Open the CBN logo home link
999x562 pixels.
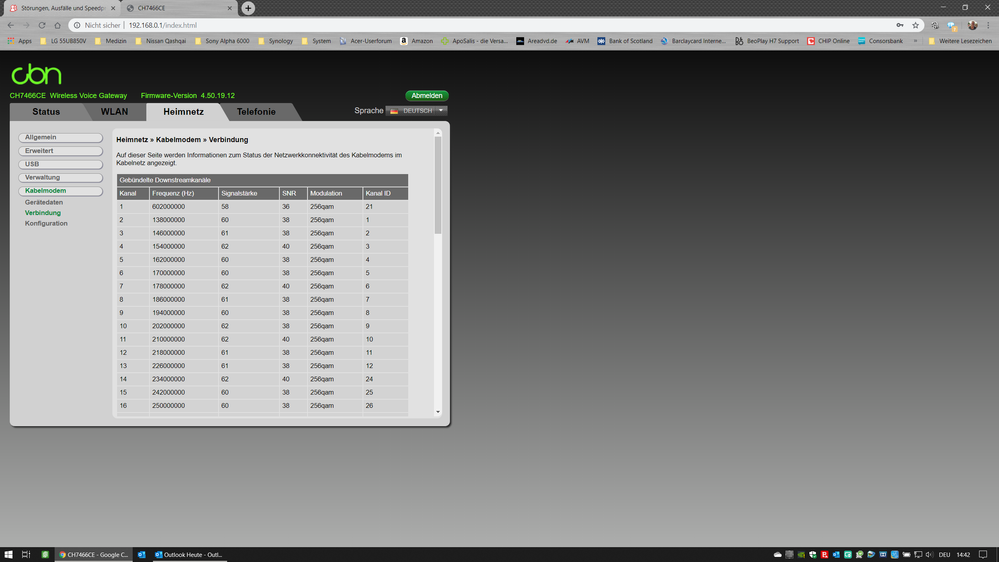[36, 75]
